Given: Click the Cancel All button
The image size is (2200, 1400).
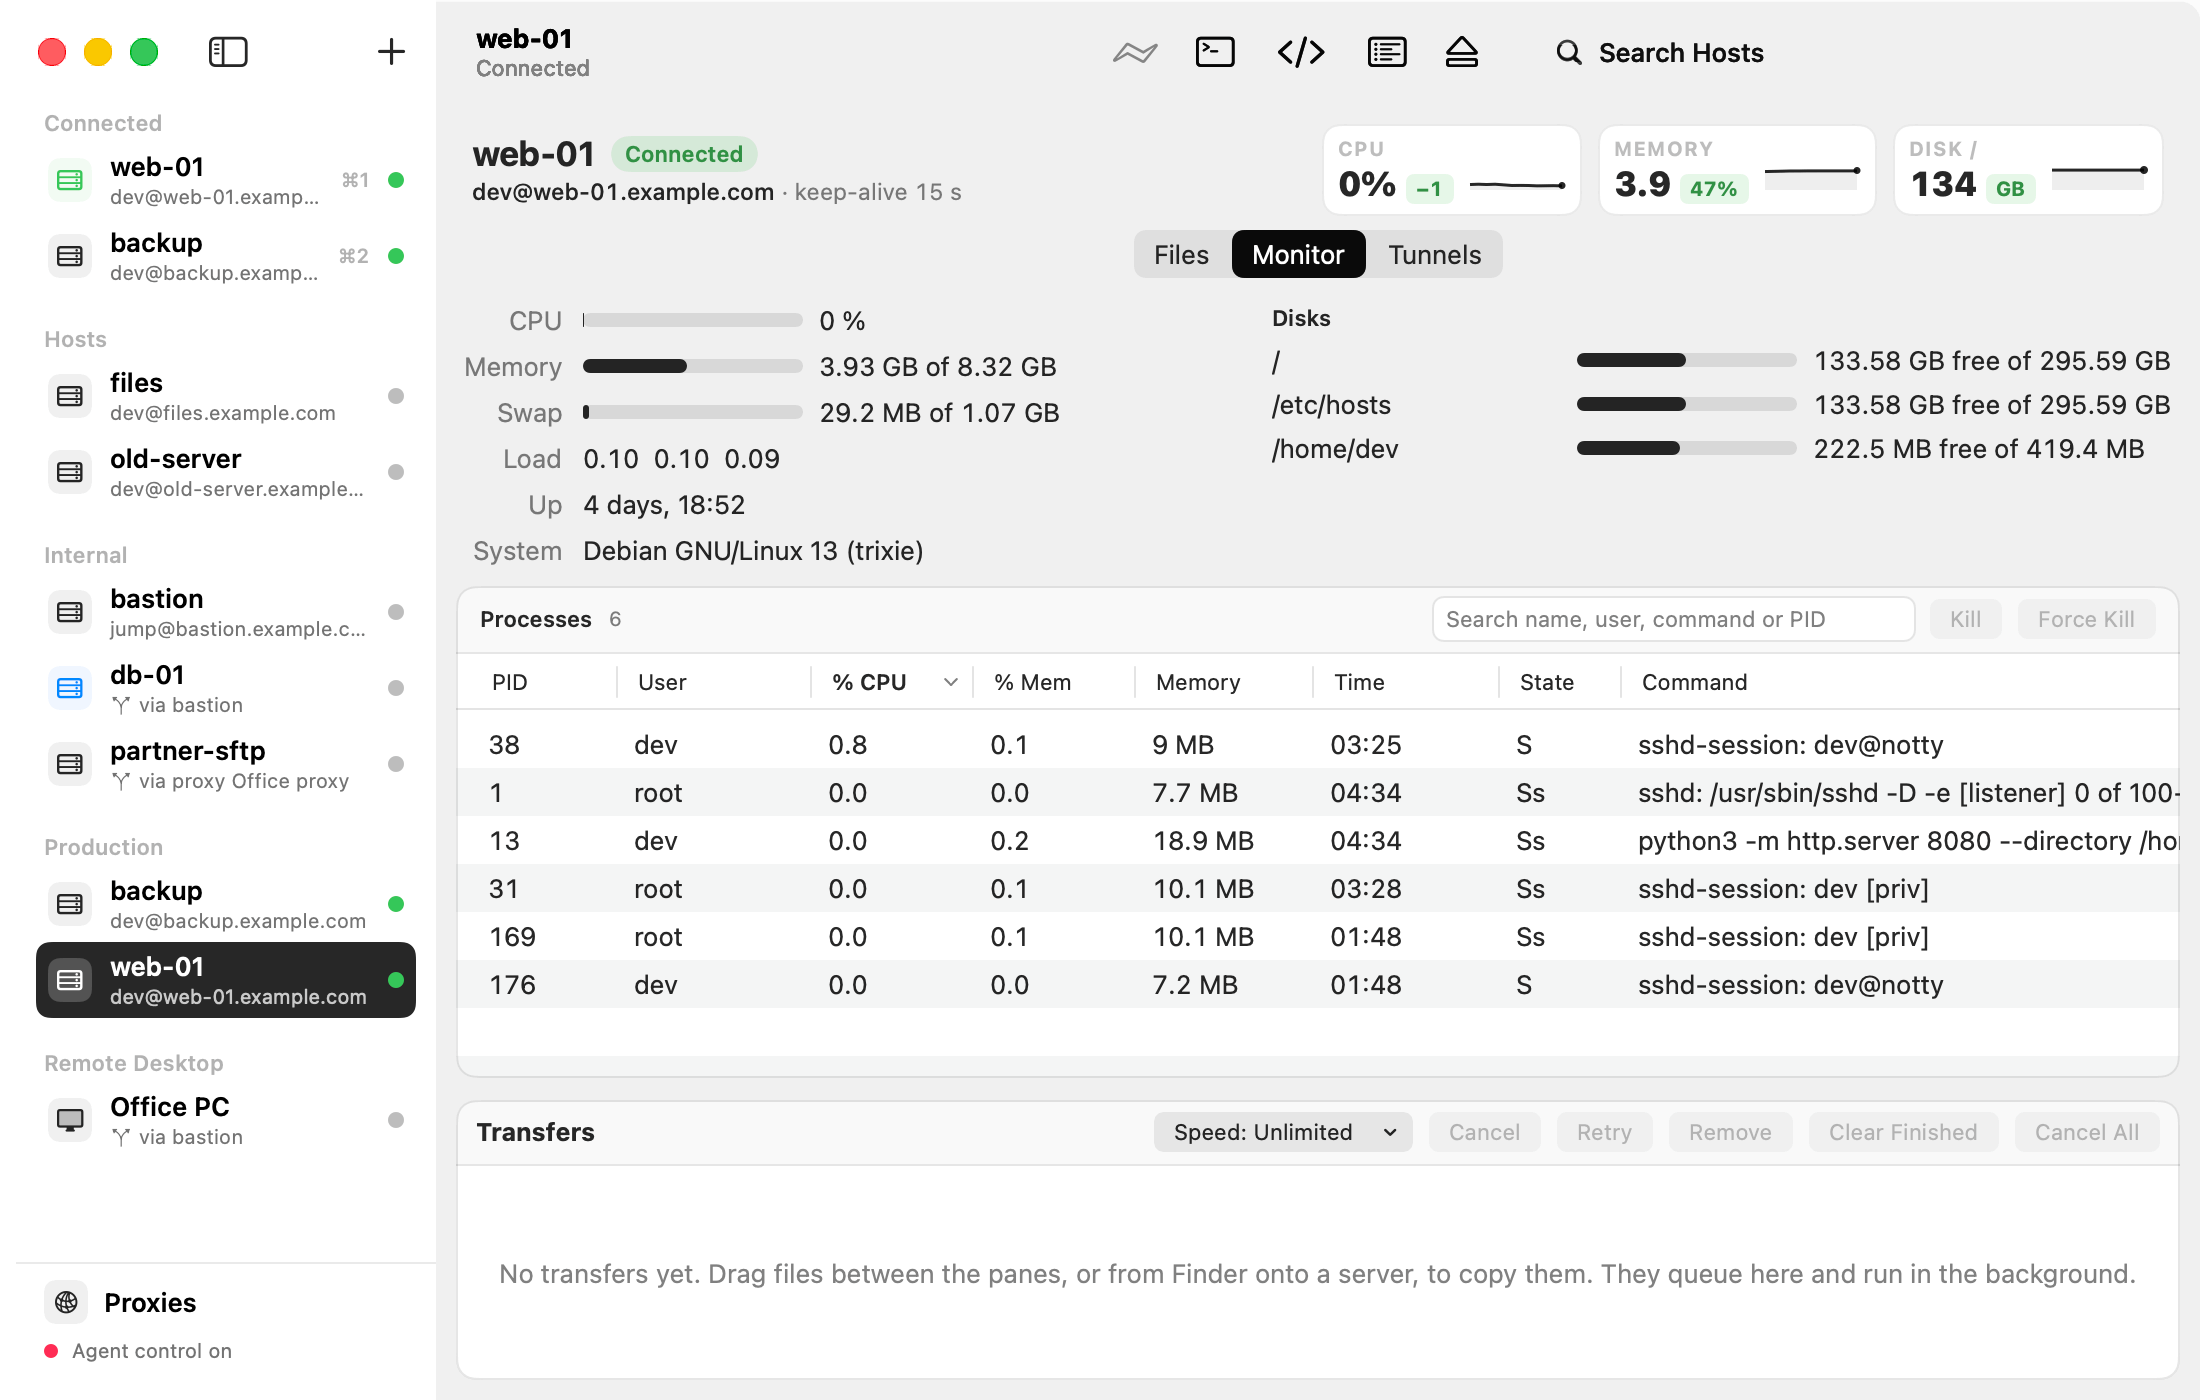Looking at the screenshot, I should pyautogui.click(x=2087, y=1132).
